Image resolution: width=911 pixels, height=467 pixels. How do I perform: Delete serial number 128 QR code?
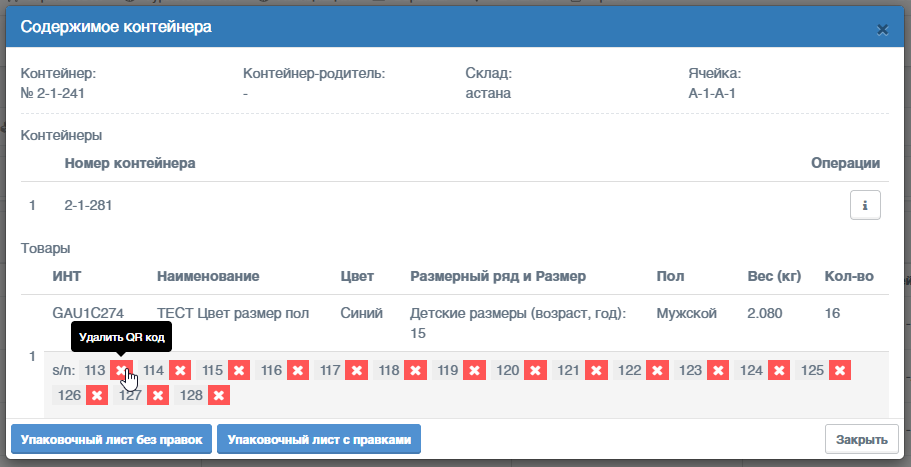tap(218, 396)
